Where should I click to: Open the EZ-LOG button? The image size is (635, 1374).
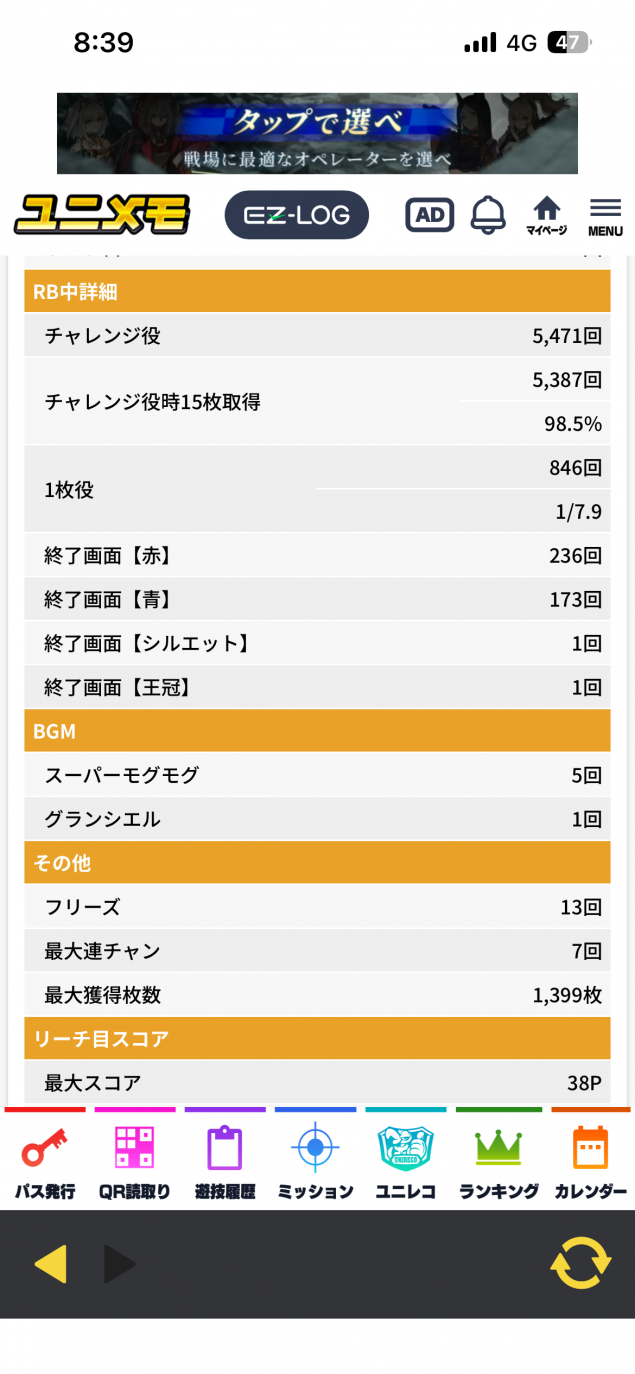[x=296, y=215]
